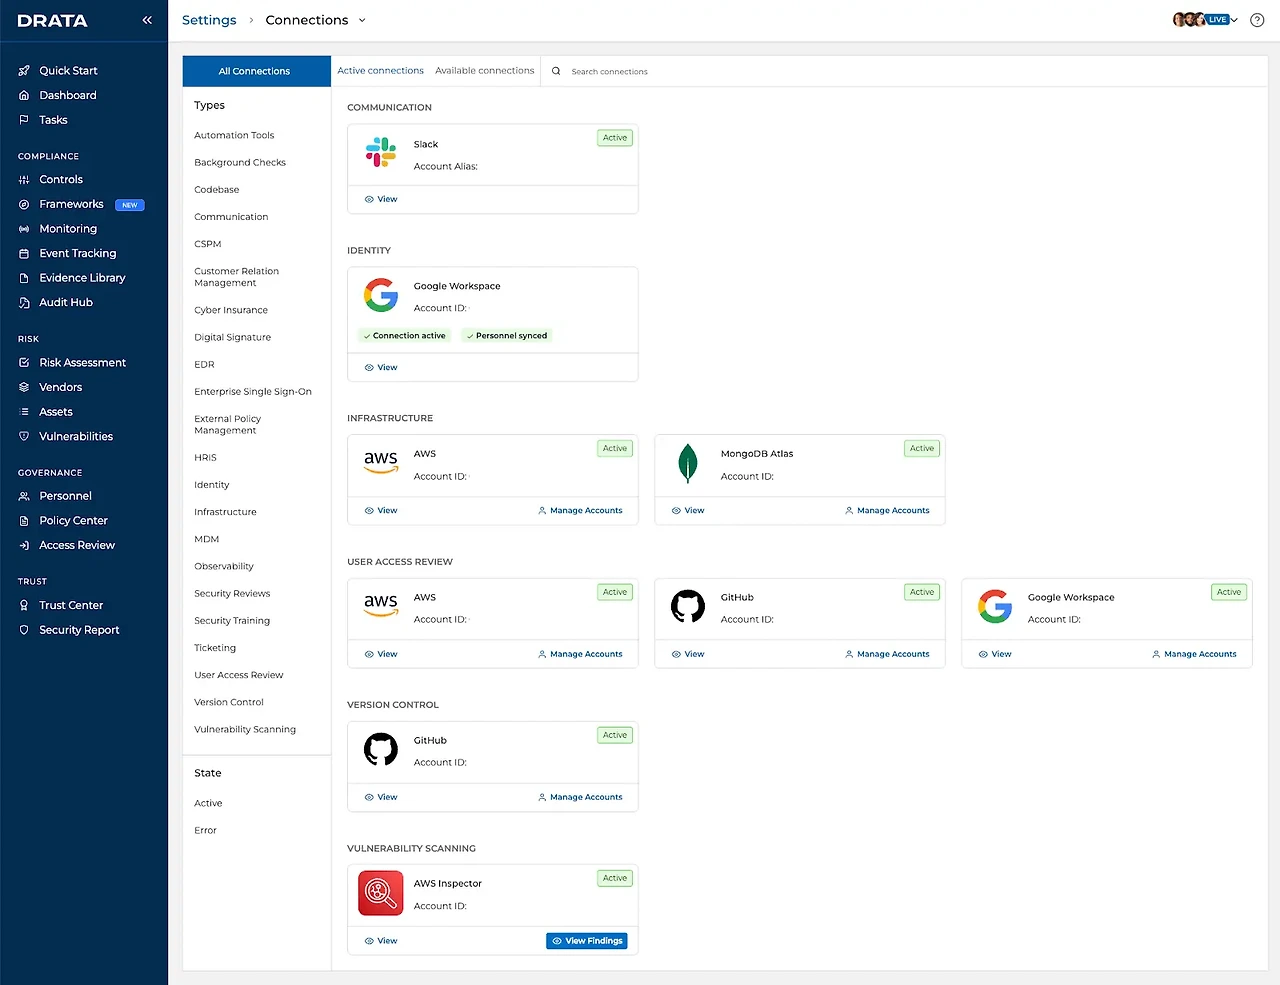This screenshot has width=1280, height=985.
Task: Click the Monitoring signal icon
Action: pos(24,229)
